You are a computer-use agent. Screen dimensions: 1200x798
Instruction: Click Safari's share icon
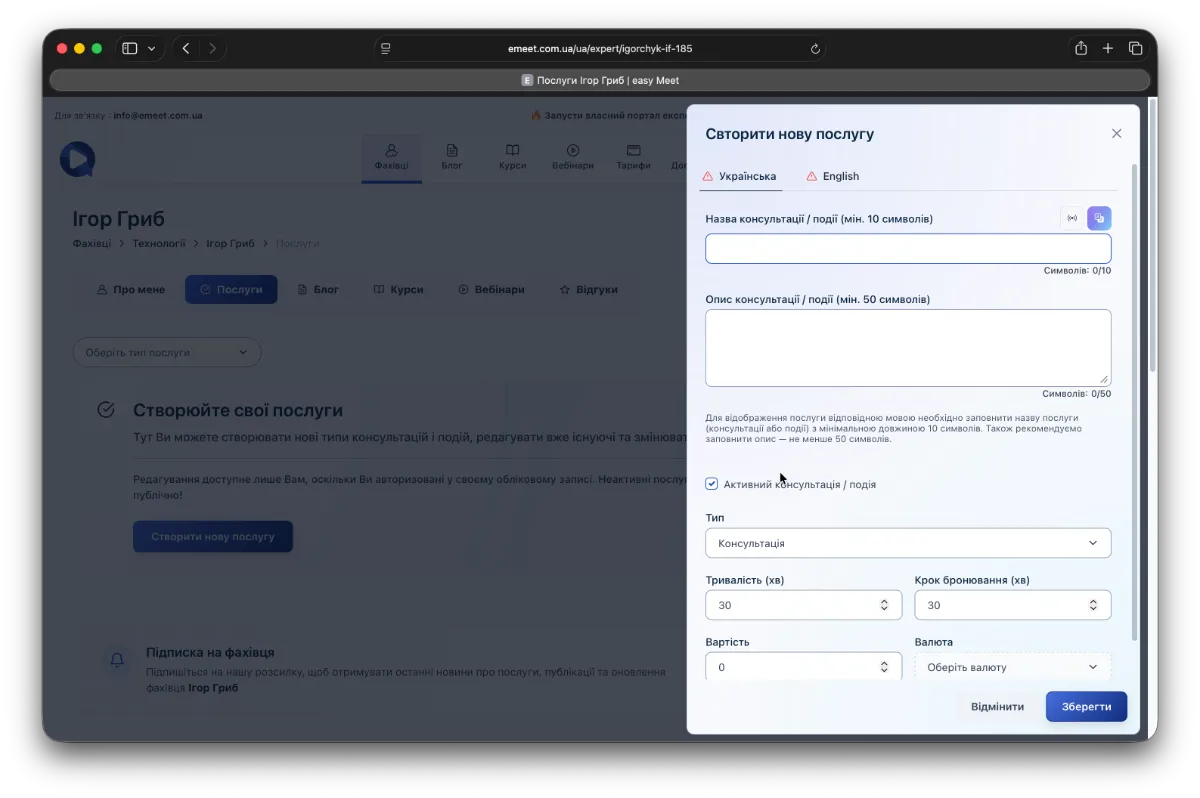pos(1081,48)
